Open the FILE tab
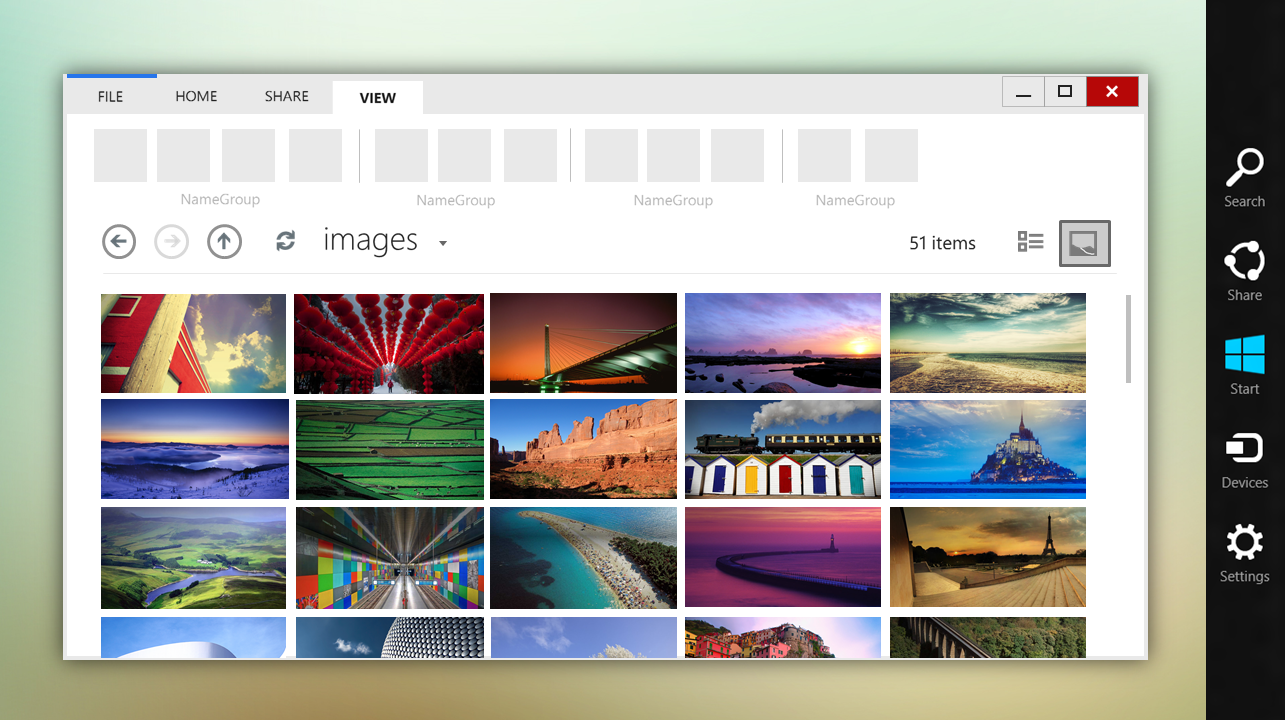The height and width of the screenshot is (720, 1285). click(x=110, y=97)
